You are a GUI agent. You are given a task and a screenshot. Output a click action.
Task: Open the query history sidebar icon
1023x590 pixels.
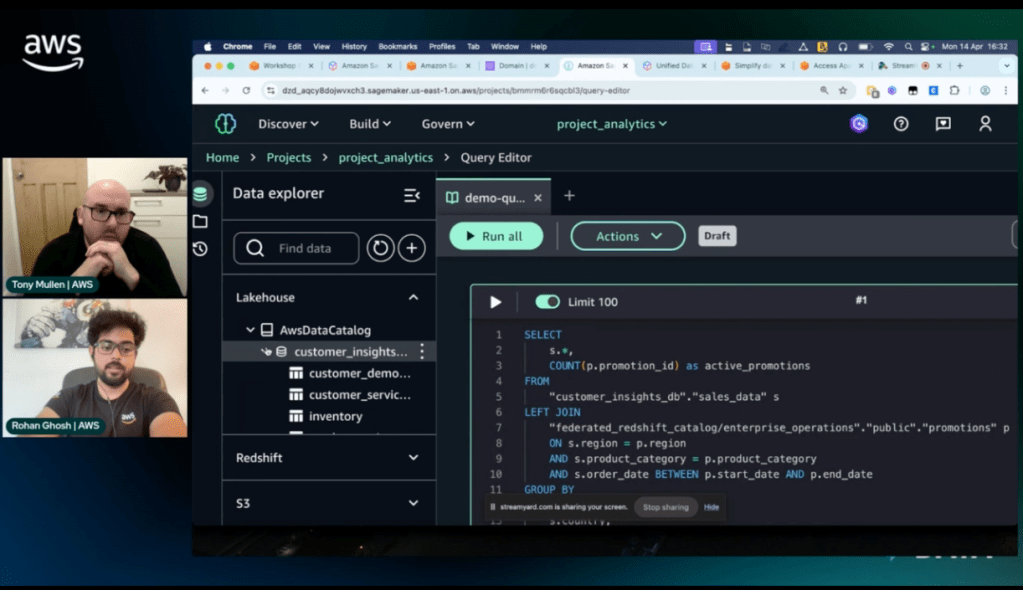[x=200, y=249]
